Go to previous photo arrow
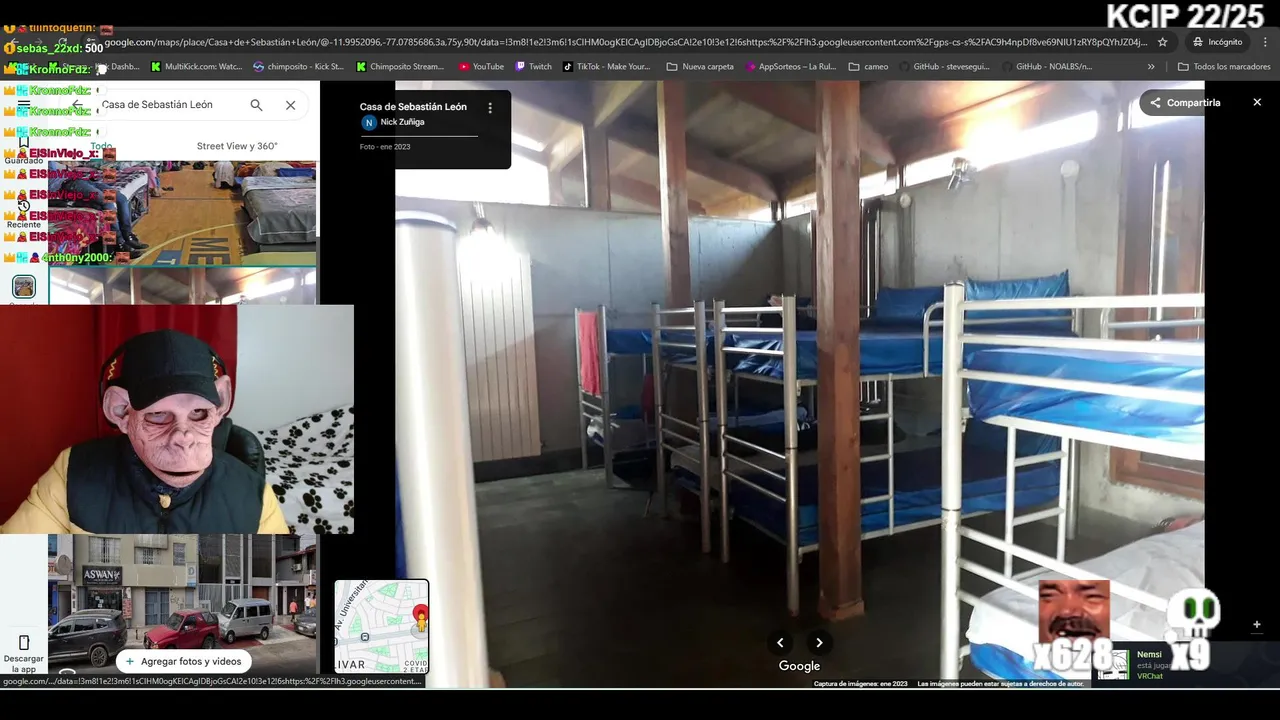1280x720 pixels. [x=780, y=643]
